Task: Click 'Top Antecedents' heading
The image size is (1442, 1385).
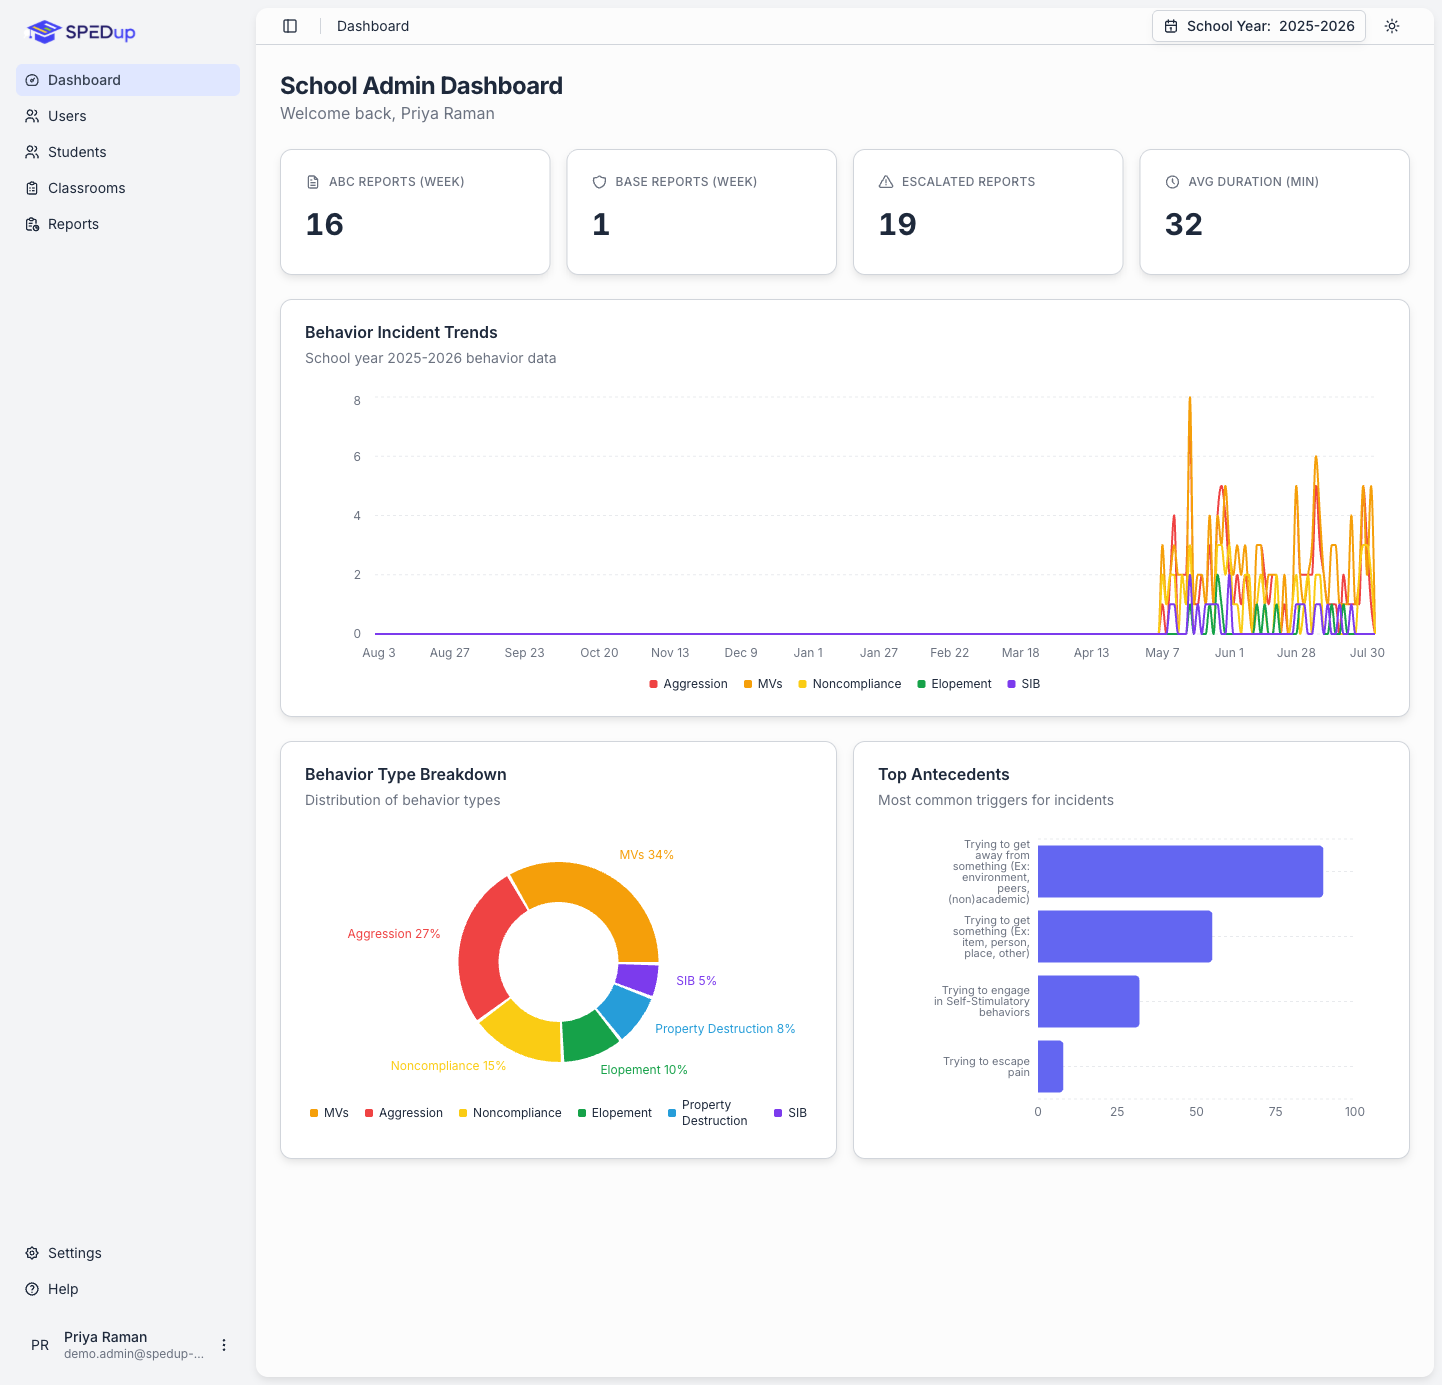Action: (944, 774)
